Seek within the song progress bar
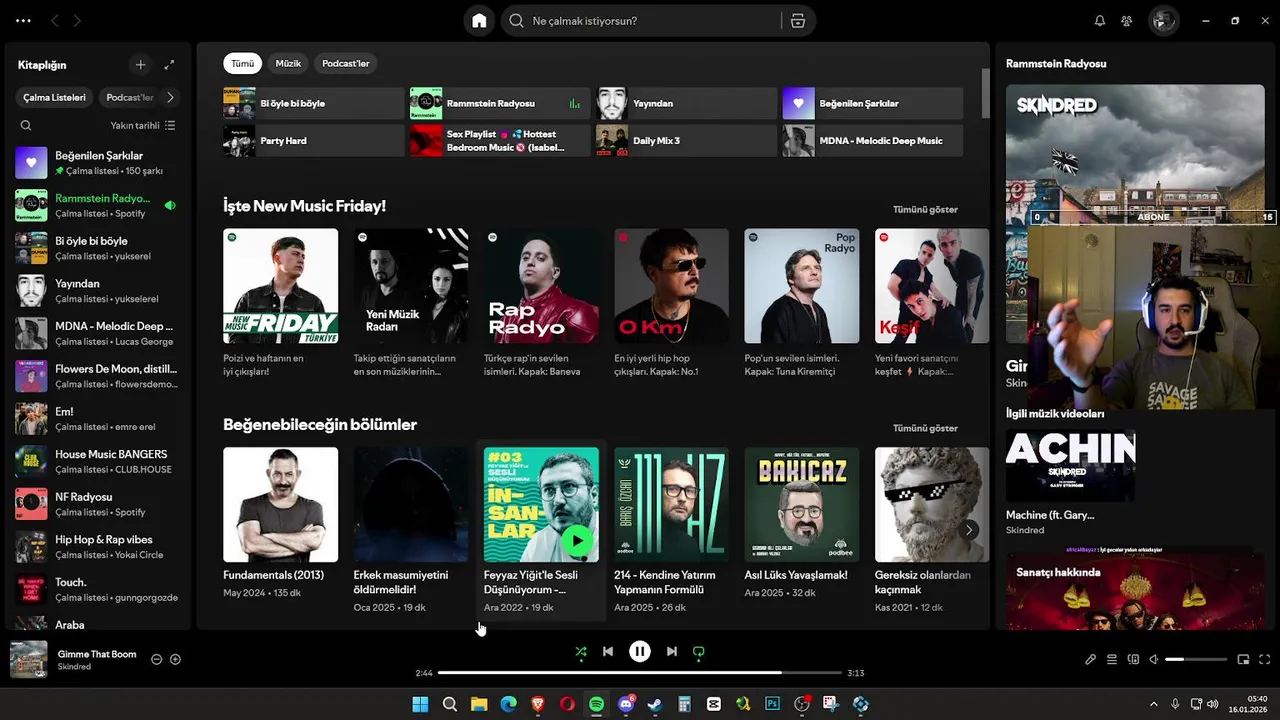The height and width of the screenshot is (720, 1280). pos(640,673)
